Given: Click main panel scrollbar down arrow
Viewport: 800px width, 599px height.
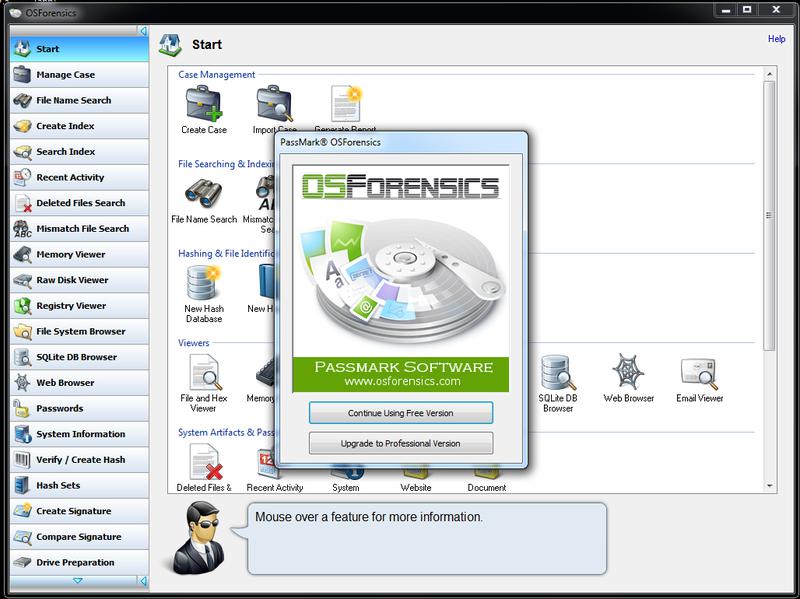Looking at the screenshot, I should point(769,486).
